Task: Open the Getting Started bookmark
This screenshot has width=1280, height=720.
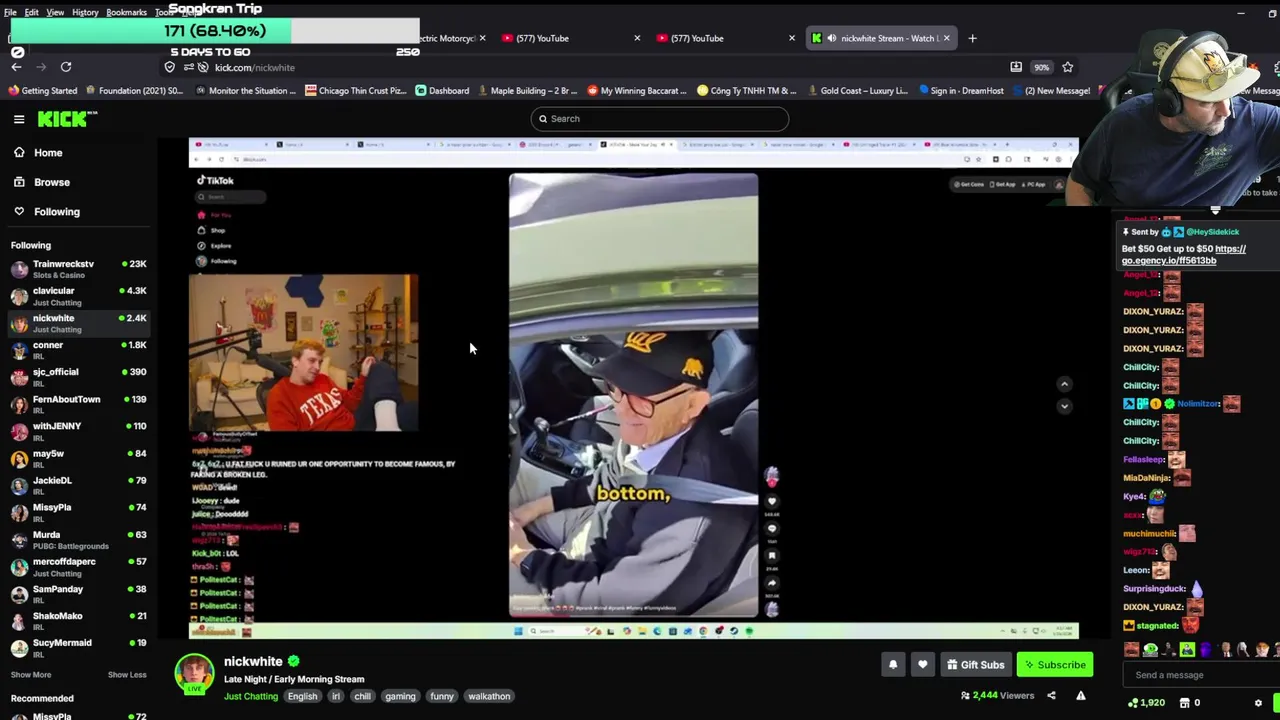Action: 42,91
